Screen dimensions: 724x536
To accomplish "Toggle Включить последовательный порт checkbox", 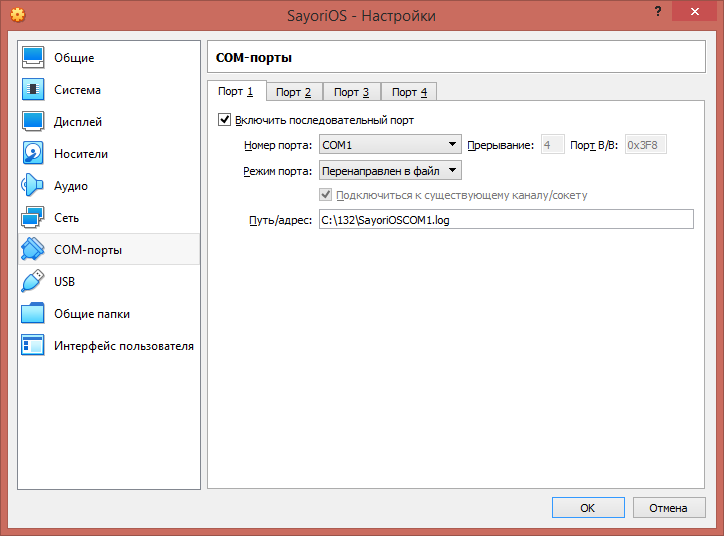I will (x=224, y=120).
